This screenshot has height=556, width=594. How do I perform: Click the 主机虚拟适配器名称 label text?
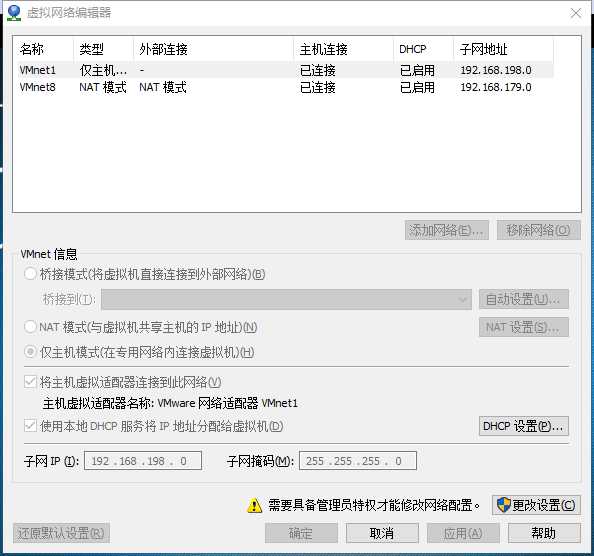tap(98, 403)
